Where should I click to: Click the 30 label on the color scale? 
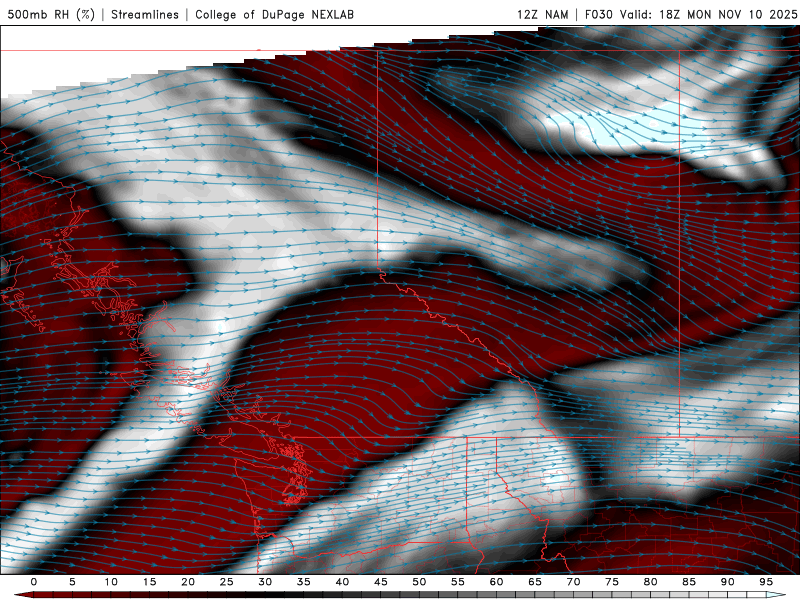click(265, 582)
